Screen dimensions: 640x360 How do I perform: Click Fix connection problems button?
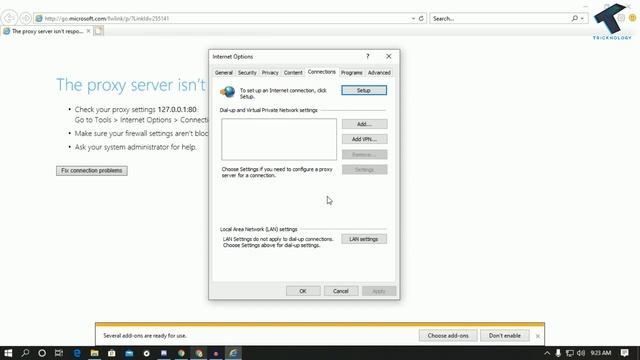92,171
